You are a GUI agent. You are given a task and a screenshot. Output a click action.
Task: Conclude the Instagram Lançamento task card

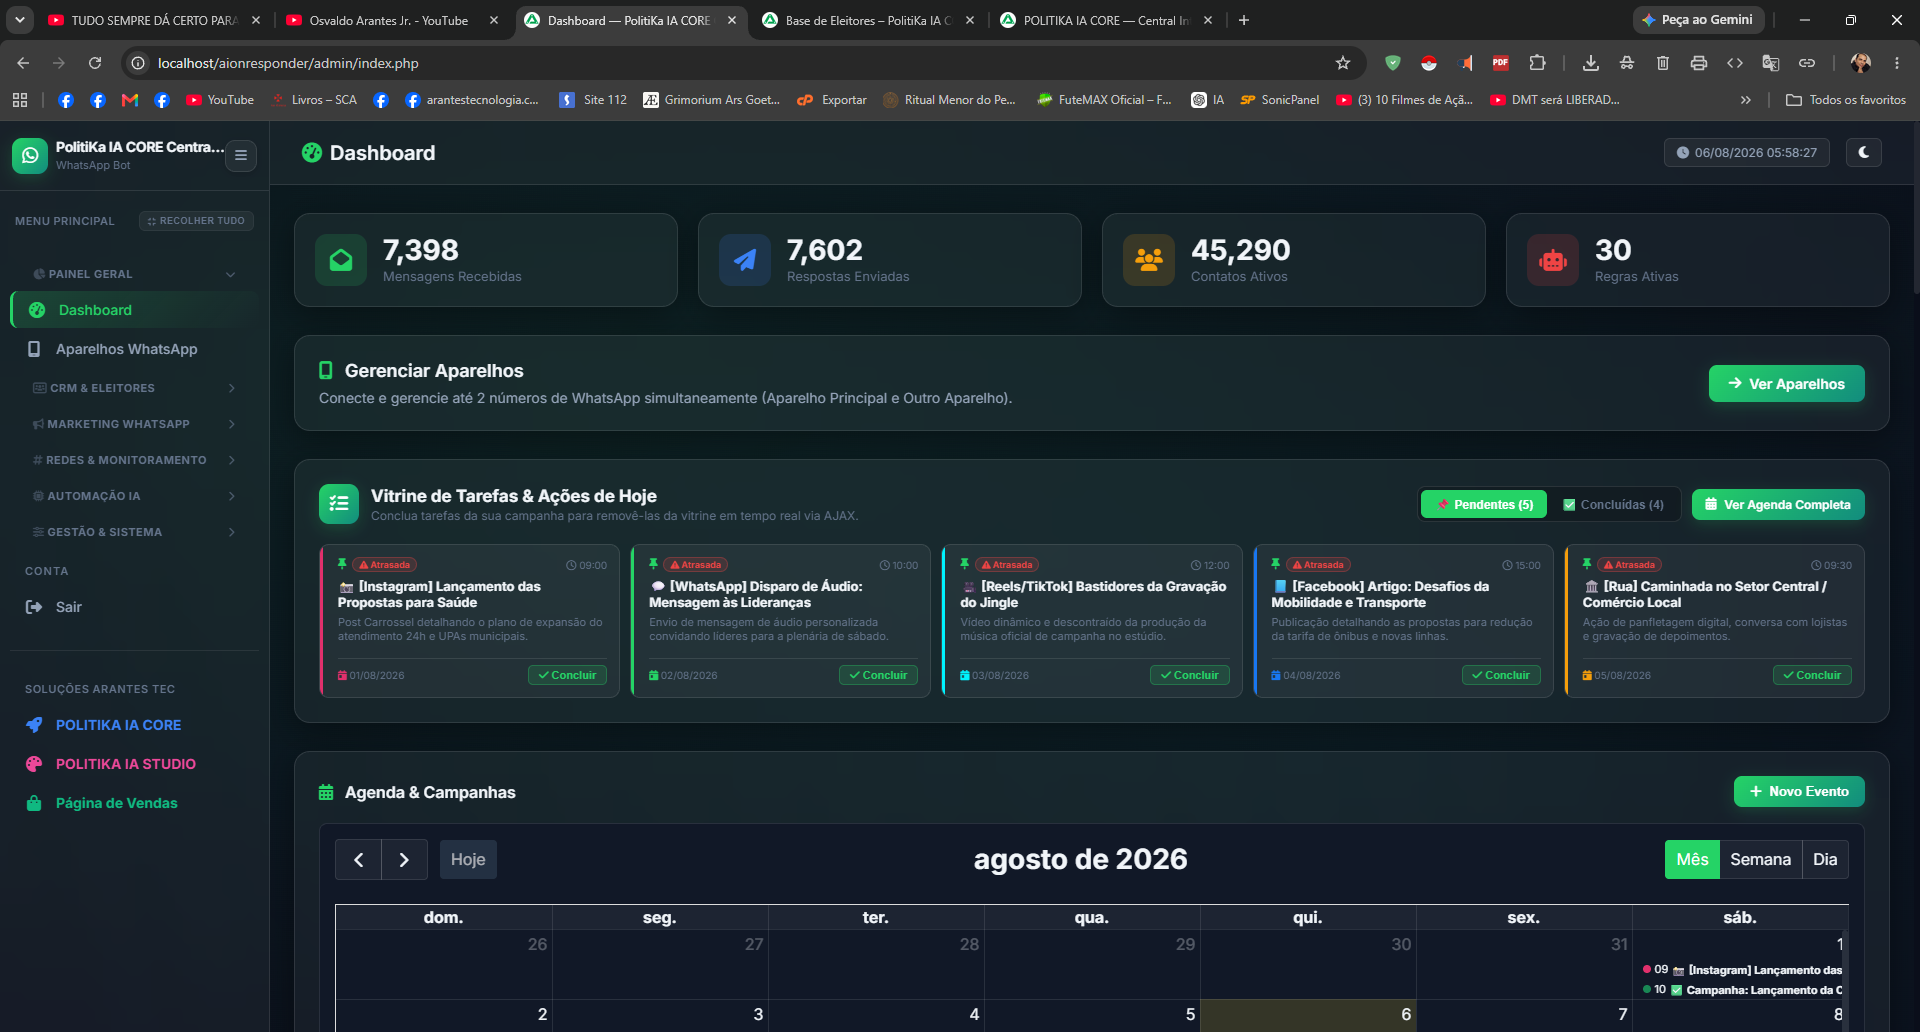[x=567, y=675]
